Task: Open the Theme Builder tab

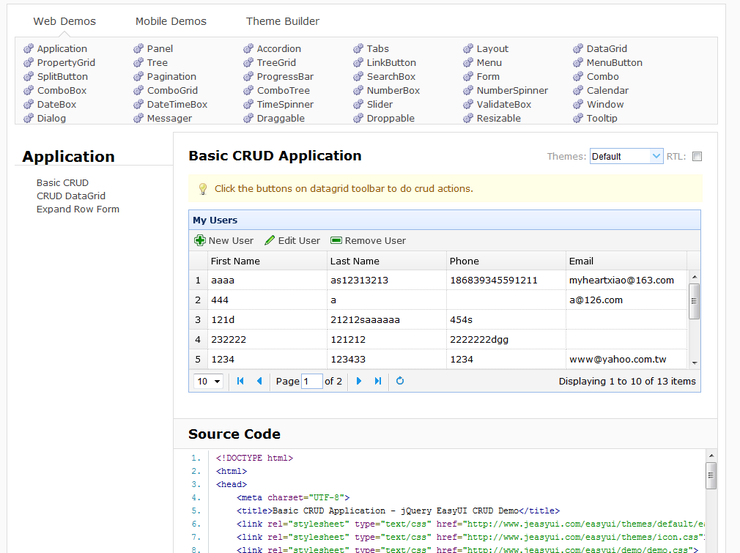Action: coord(283,21)
